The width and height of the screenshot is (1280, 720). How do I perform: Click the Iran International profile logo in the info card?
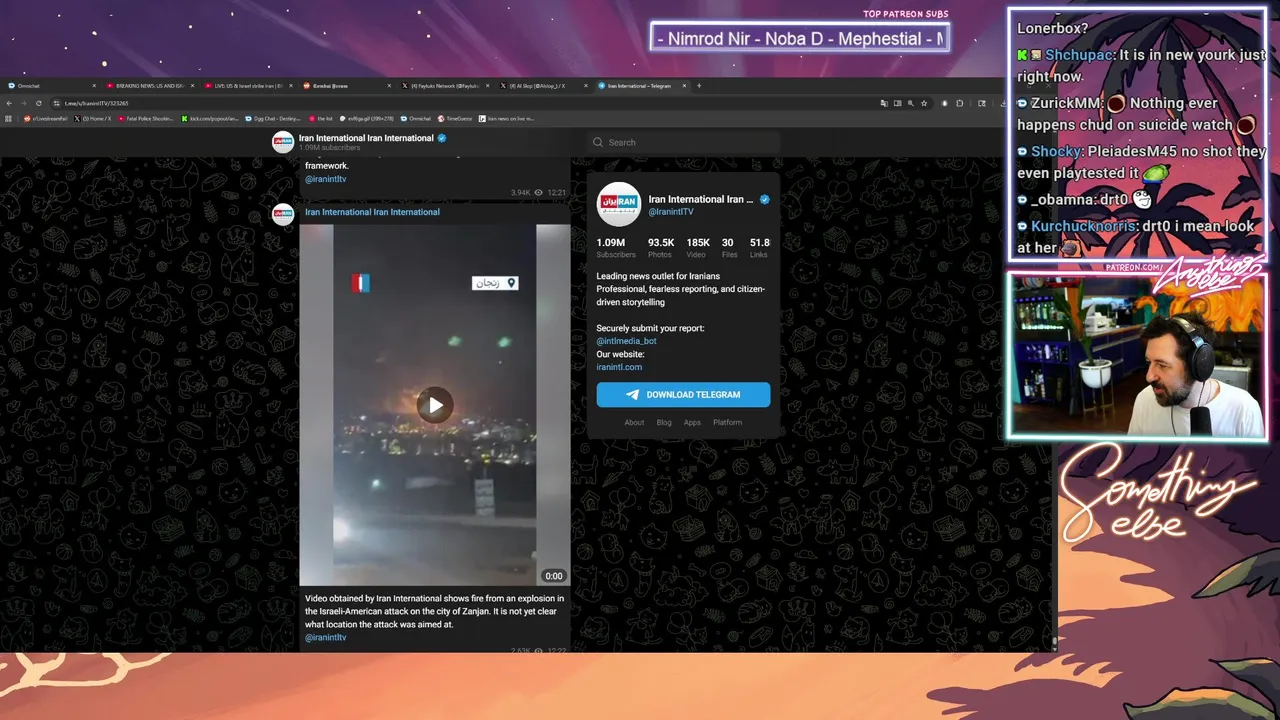click(618, 204)
